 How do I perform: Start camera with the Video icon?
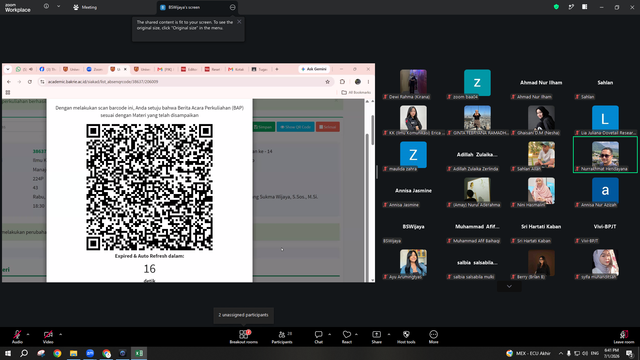48,334
